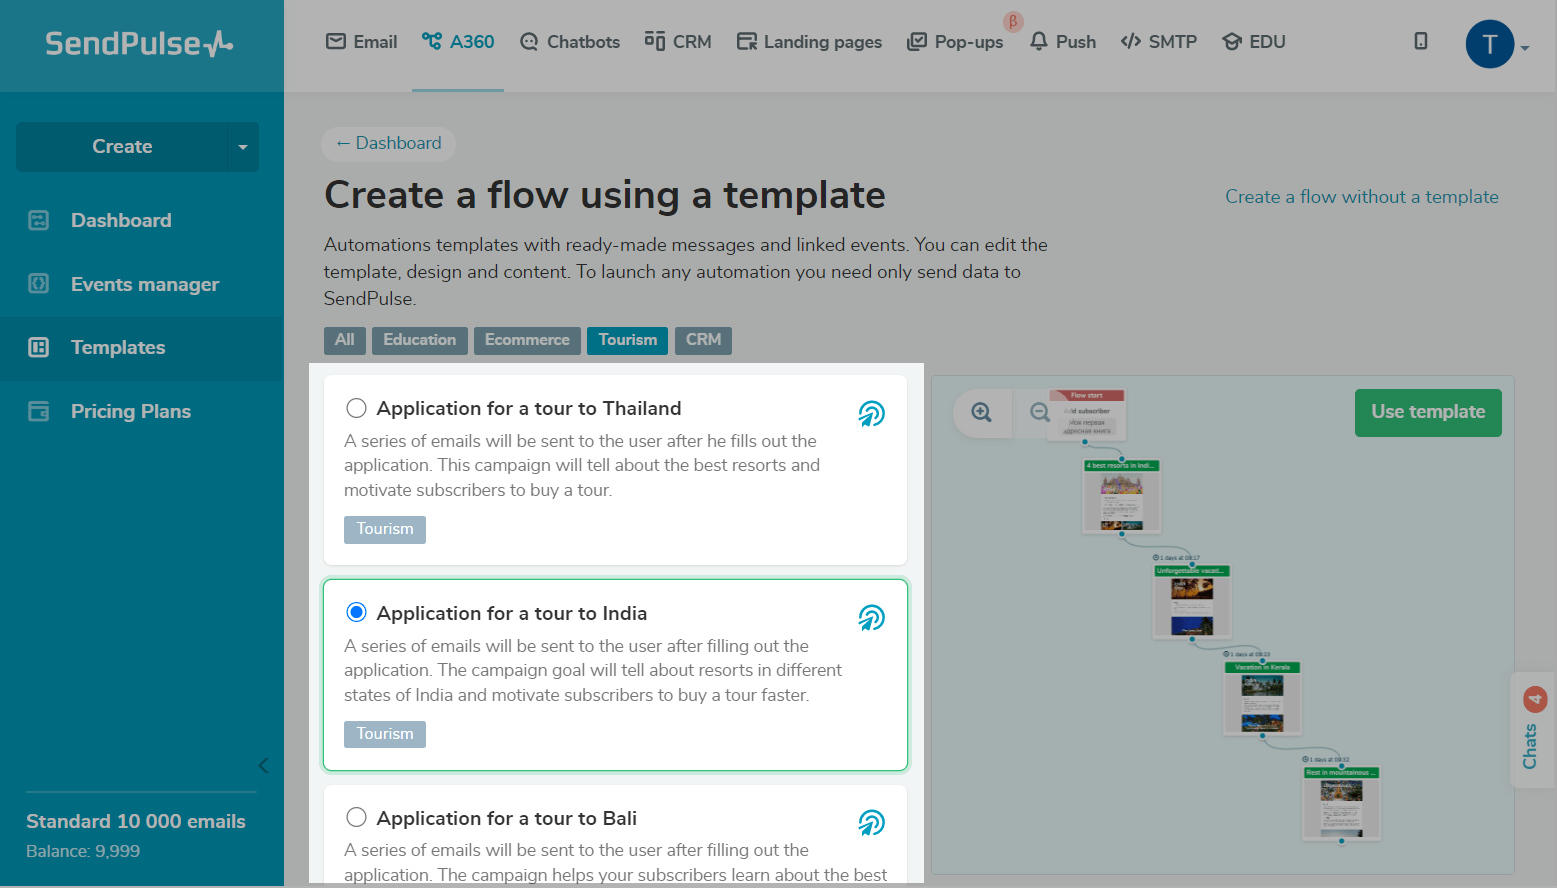The image size is (1557, 888).
Task: Collapse the left sidebar with the chevron
Action: 263,766
